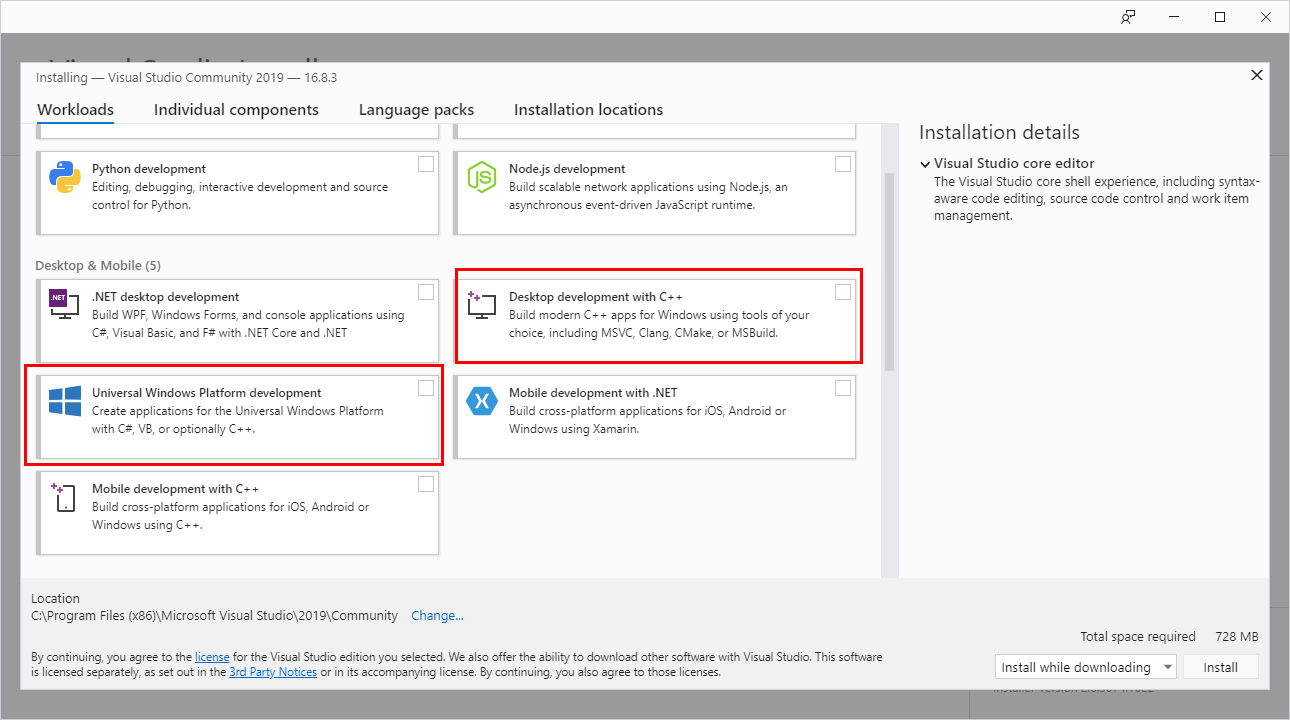Click the .NET desktop development icon
Screen dimensions: 1290x720
coord(64,304)
